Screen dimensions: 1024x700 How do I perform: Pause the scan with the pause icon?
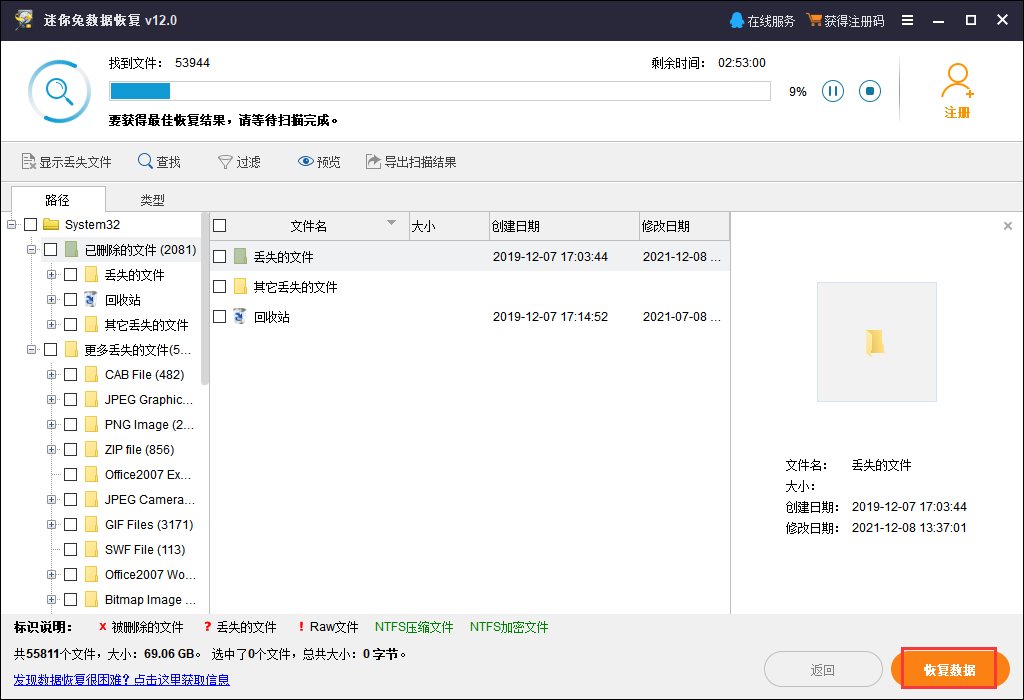coord(833,91)
